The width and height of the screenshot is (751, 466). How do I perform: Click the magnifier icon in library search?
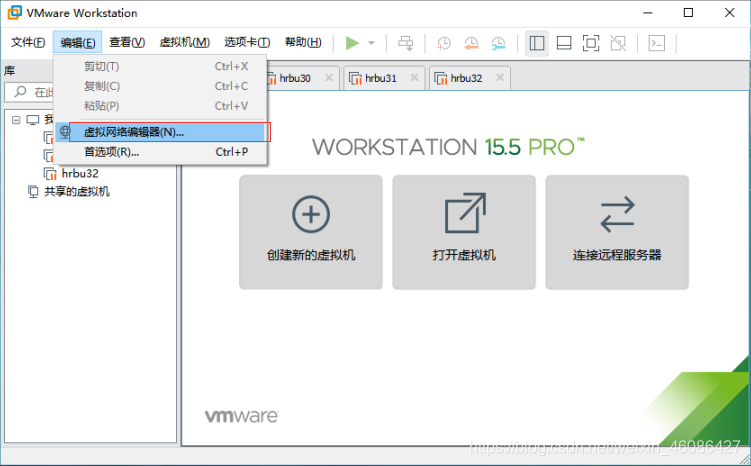[20, 91]
